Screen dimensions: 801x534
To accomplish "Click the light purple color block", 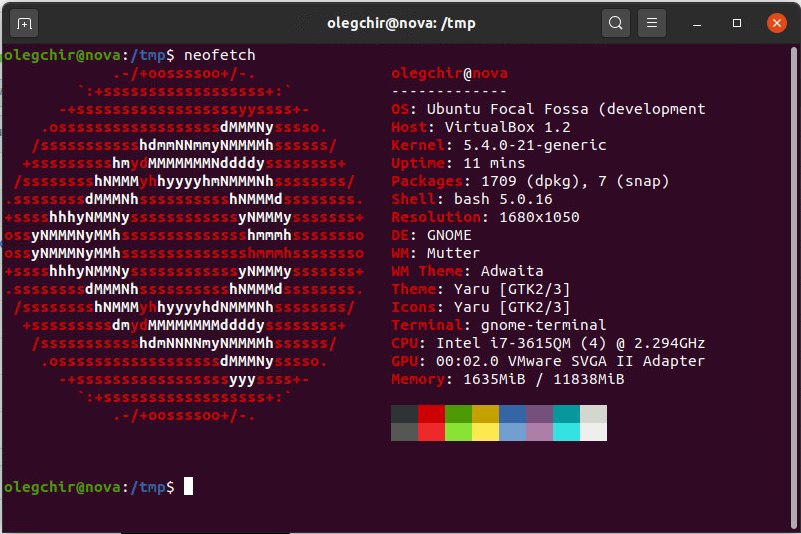I will tap(539, 432).
